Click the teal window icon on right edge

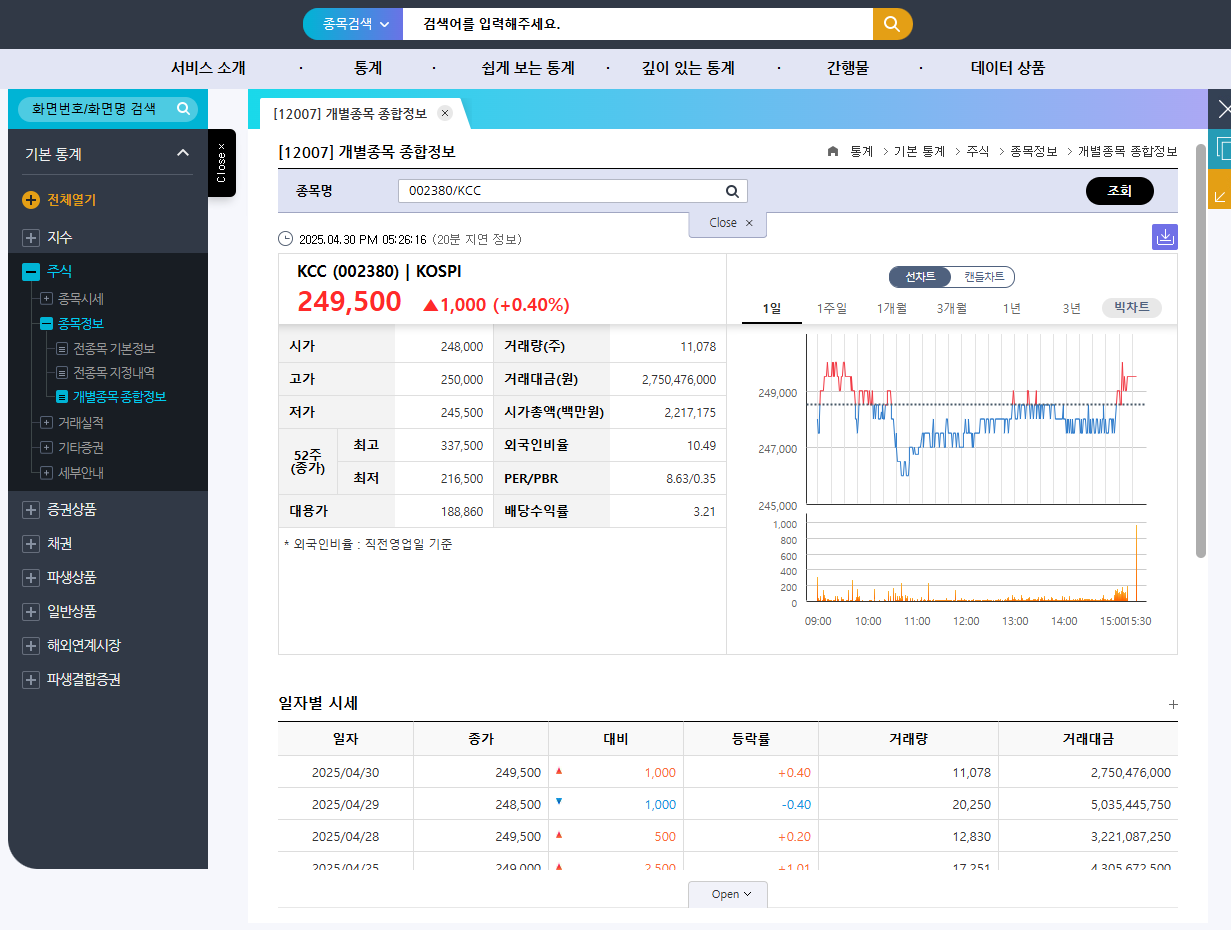pos(1220,149)
